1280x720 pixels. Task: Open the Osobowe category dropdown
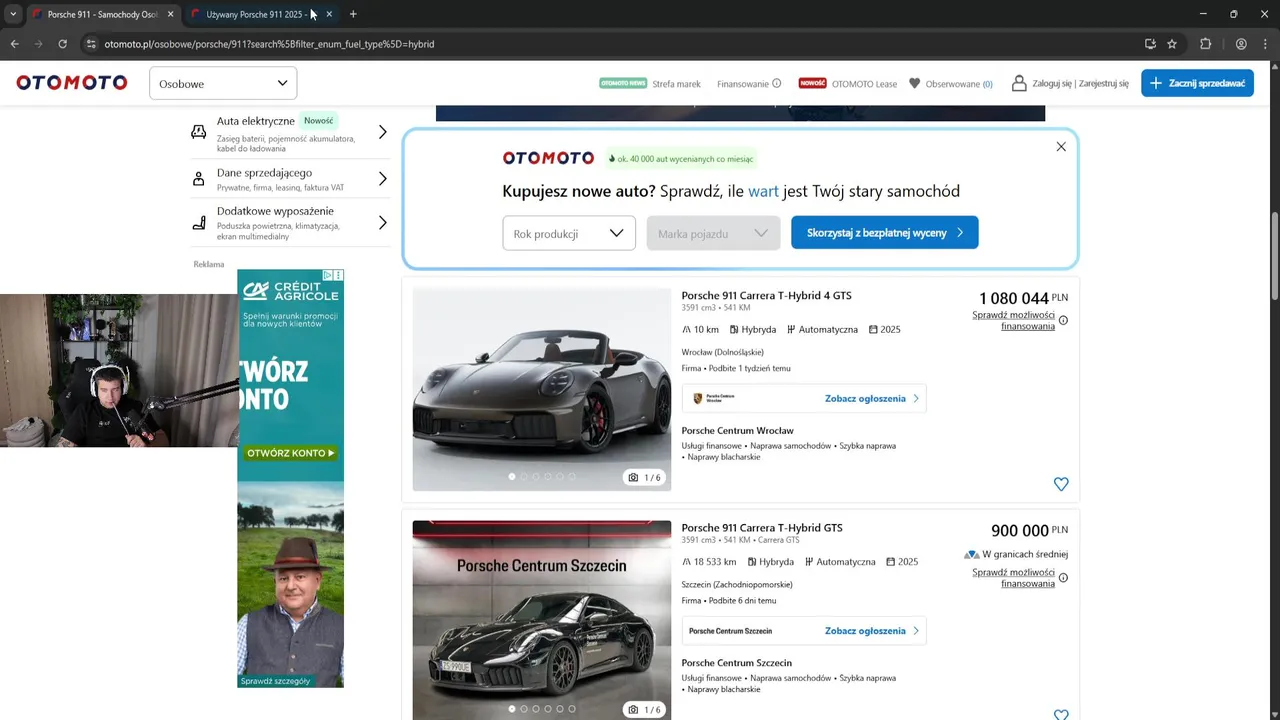[223, 83]
